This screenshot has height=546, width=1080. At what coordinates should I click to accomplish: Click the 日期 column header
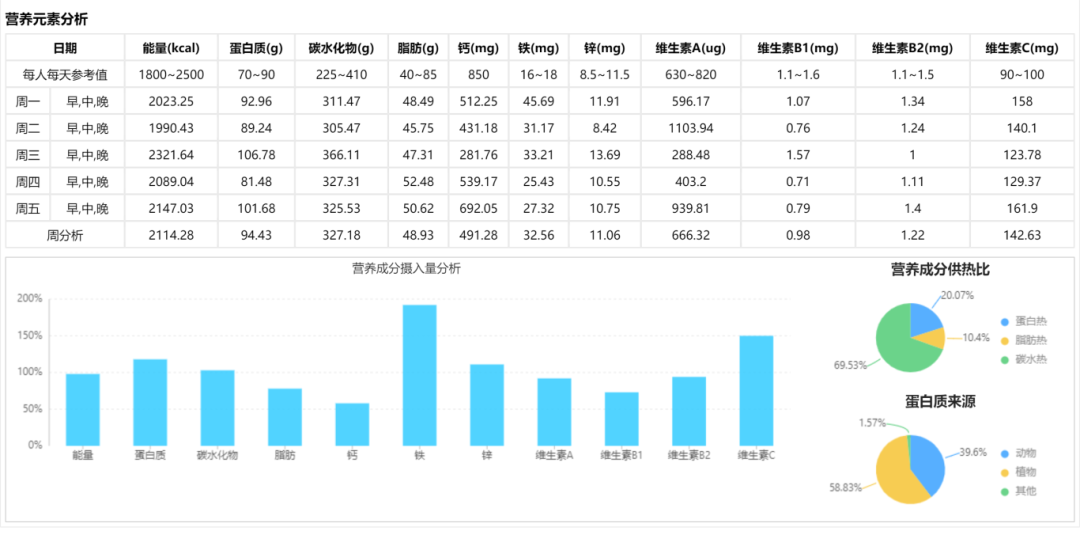point(65,48)
